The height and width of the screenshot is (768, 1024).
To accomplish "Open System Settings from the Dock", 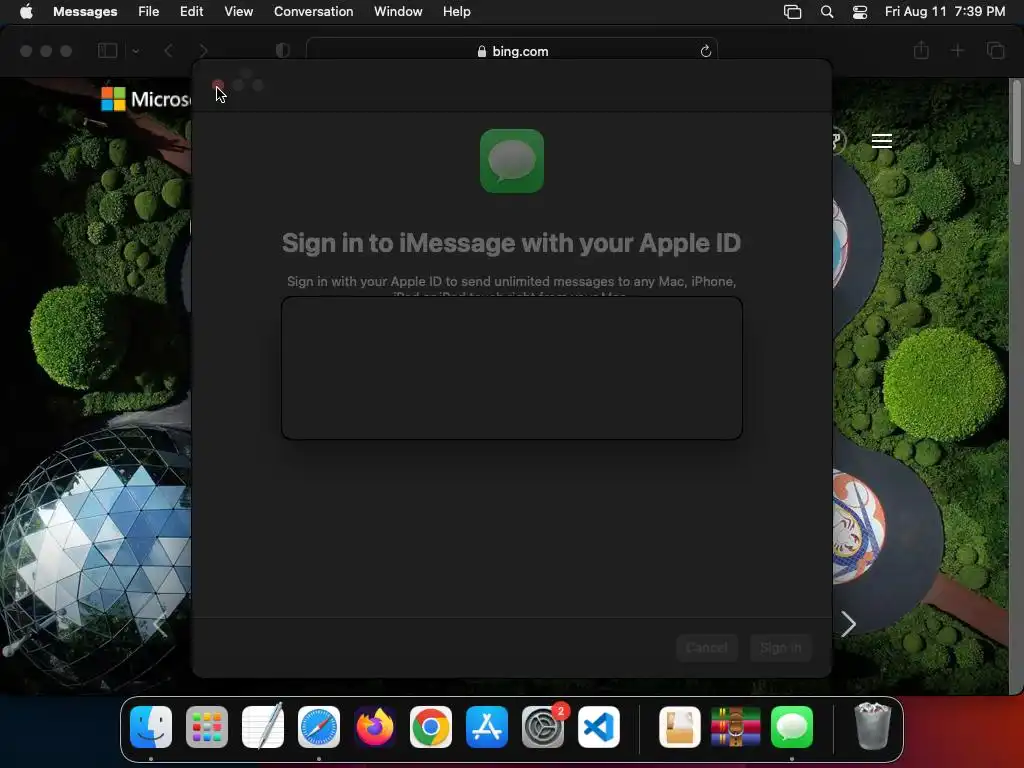I will (x=543, y=727).
